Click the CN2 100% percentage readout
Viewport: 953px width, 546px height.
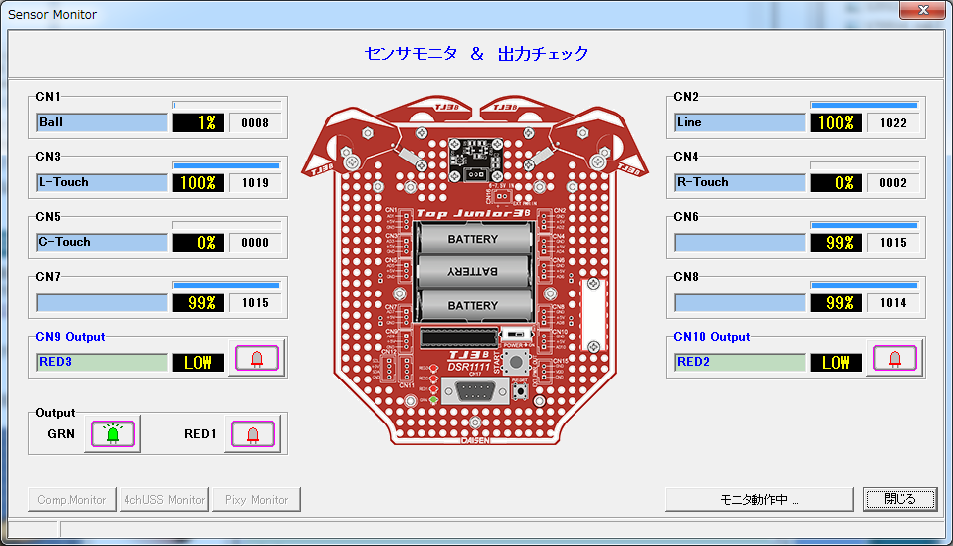[x=836, y=123]
